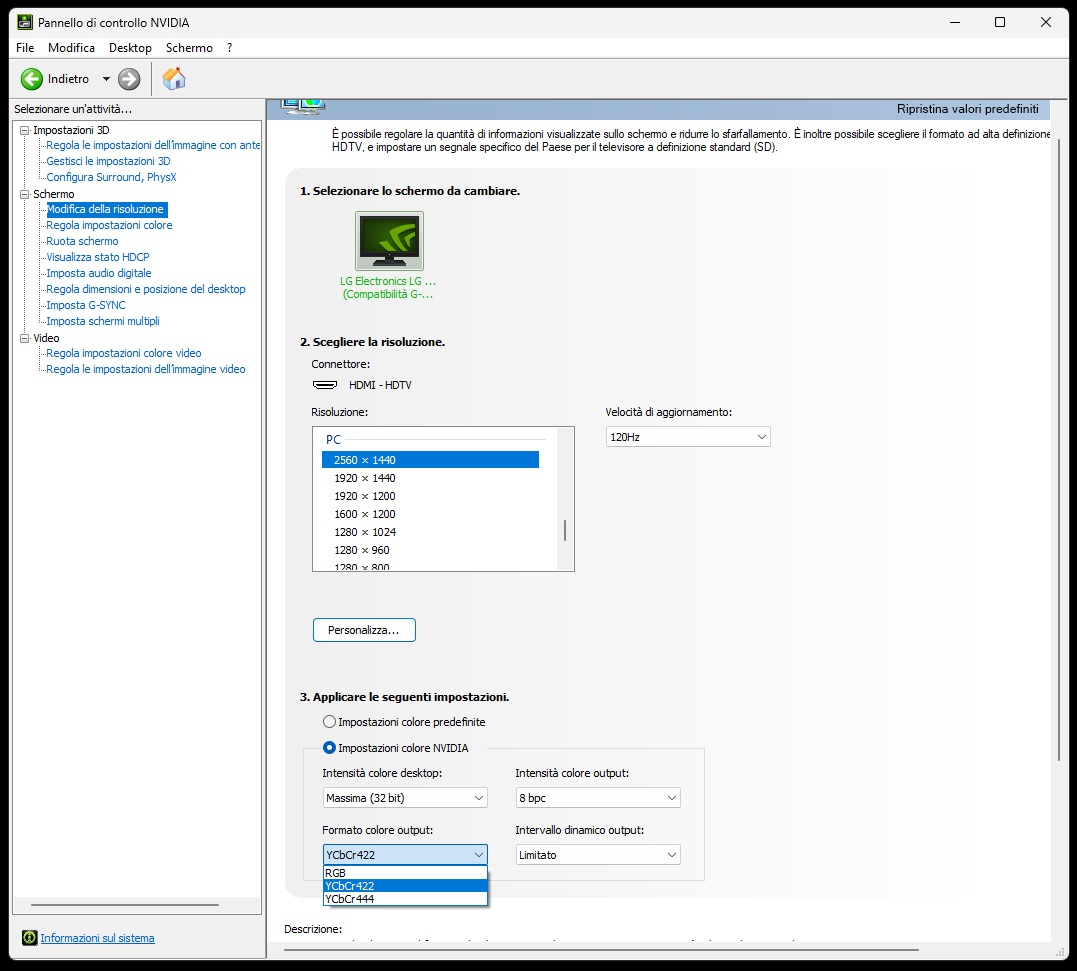Click the HDMI connector icon
The height and width of the screenshot is (971, 1077).
click(325, 385)
